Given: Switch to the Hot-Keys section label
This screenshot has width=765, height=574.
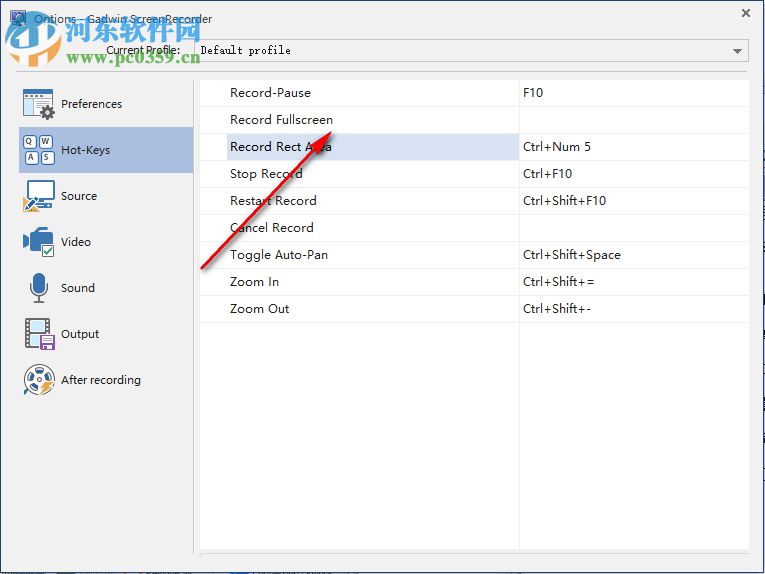Looking at the screenshot, I should click(85, 150).
